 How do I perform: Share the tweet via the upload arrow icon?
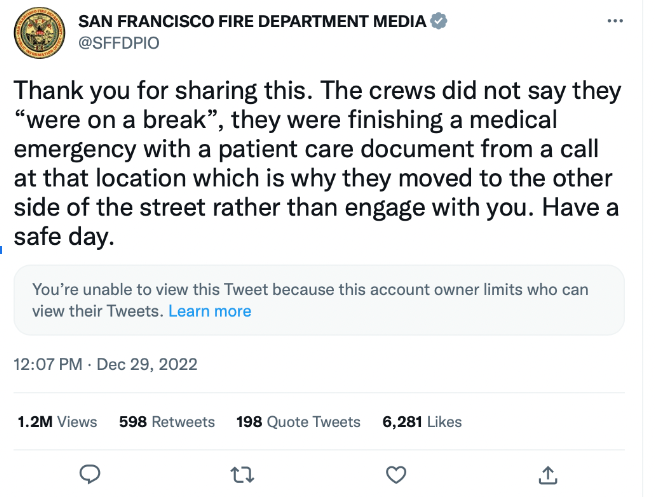pos(548,473)
